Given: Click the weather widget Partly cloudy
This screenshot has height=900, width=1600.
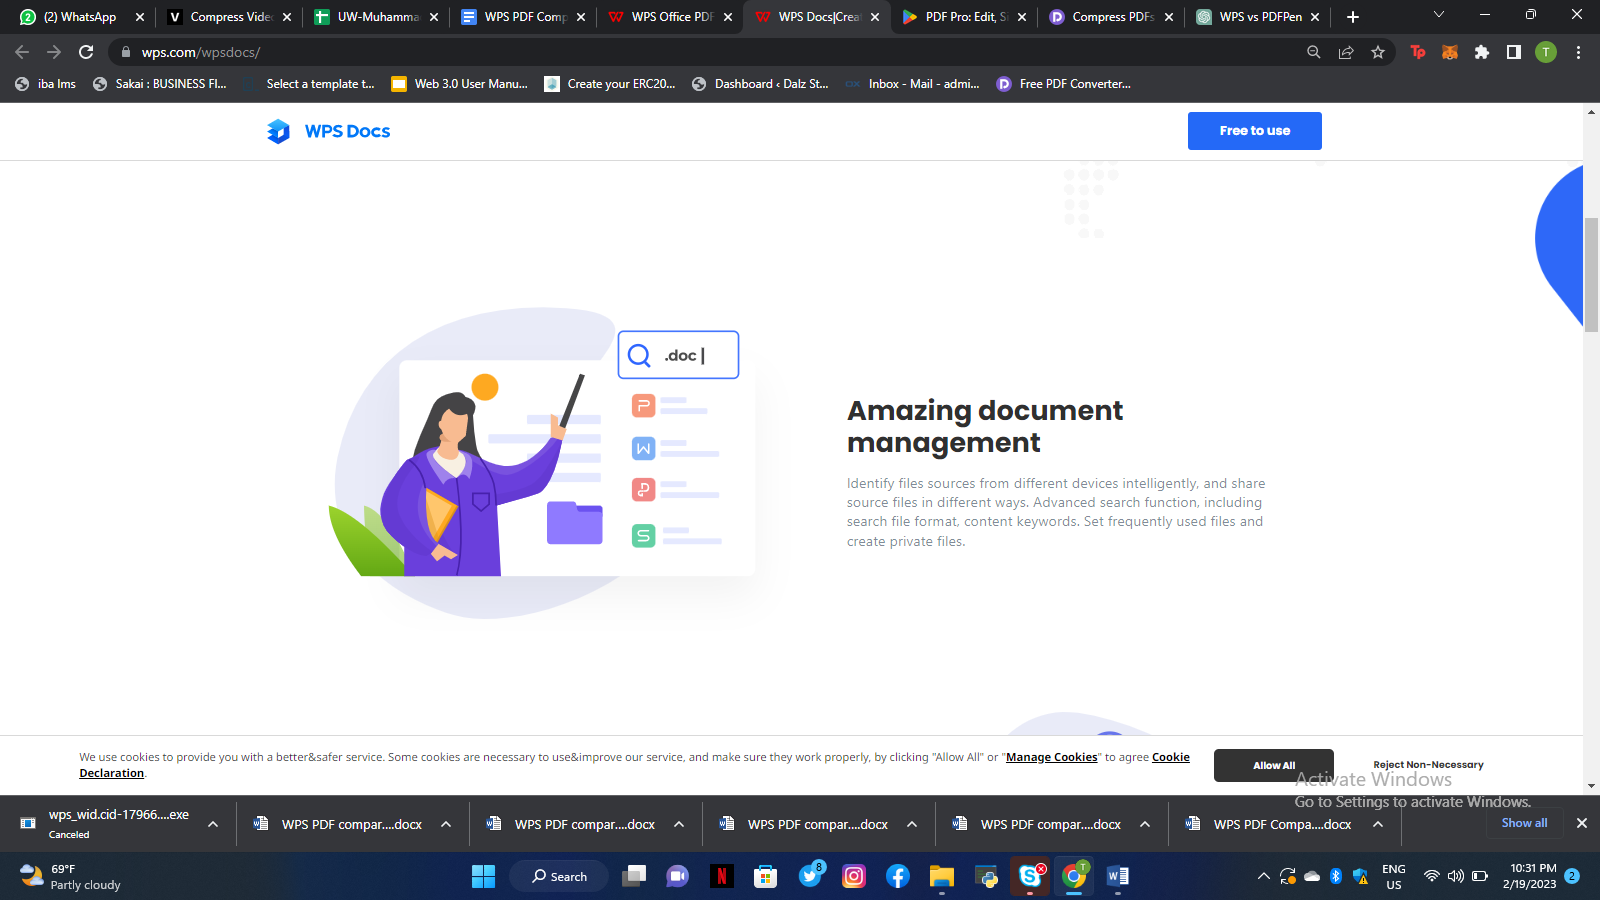Looking at the screenshot, I should coord(70,877).
